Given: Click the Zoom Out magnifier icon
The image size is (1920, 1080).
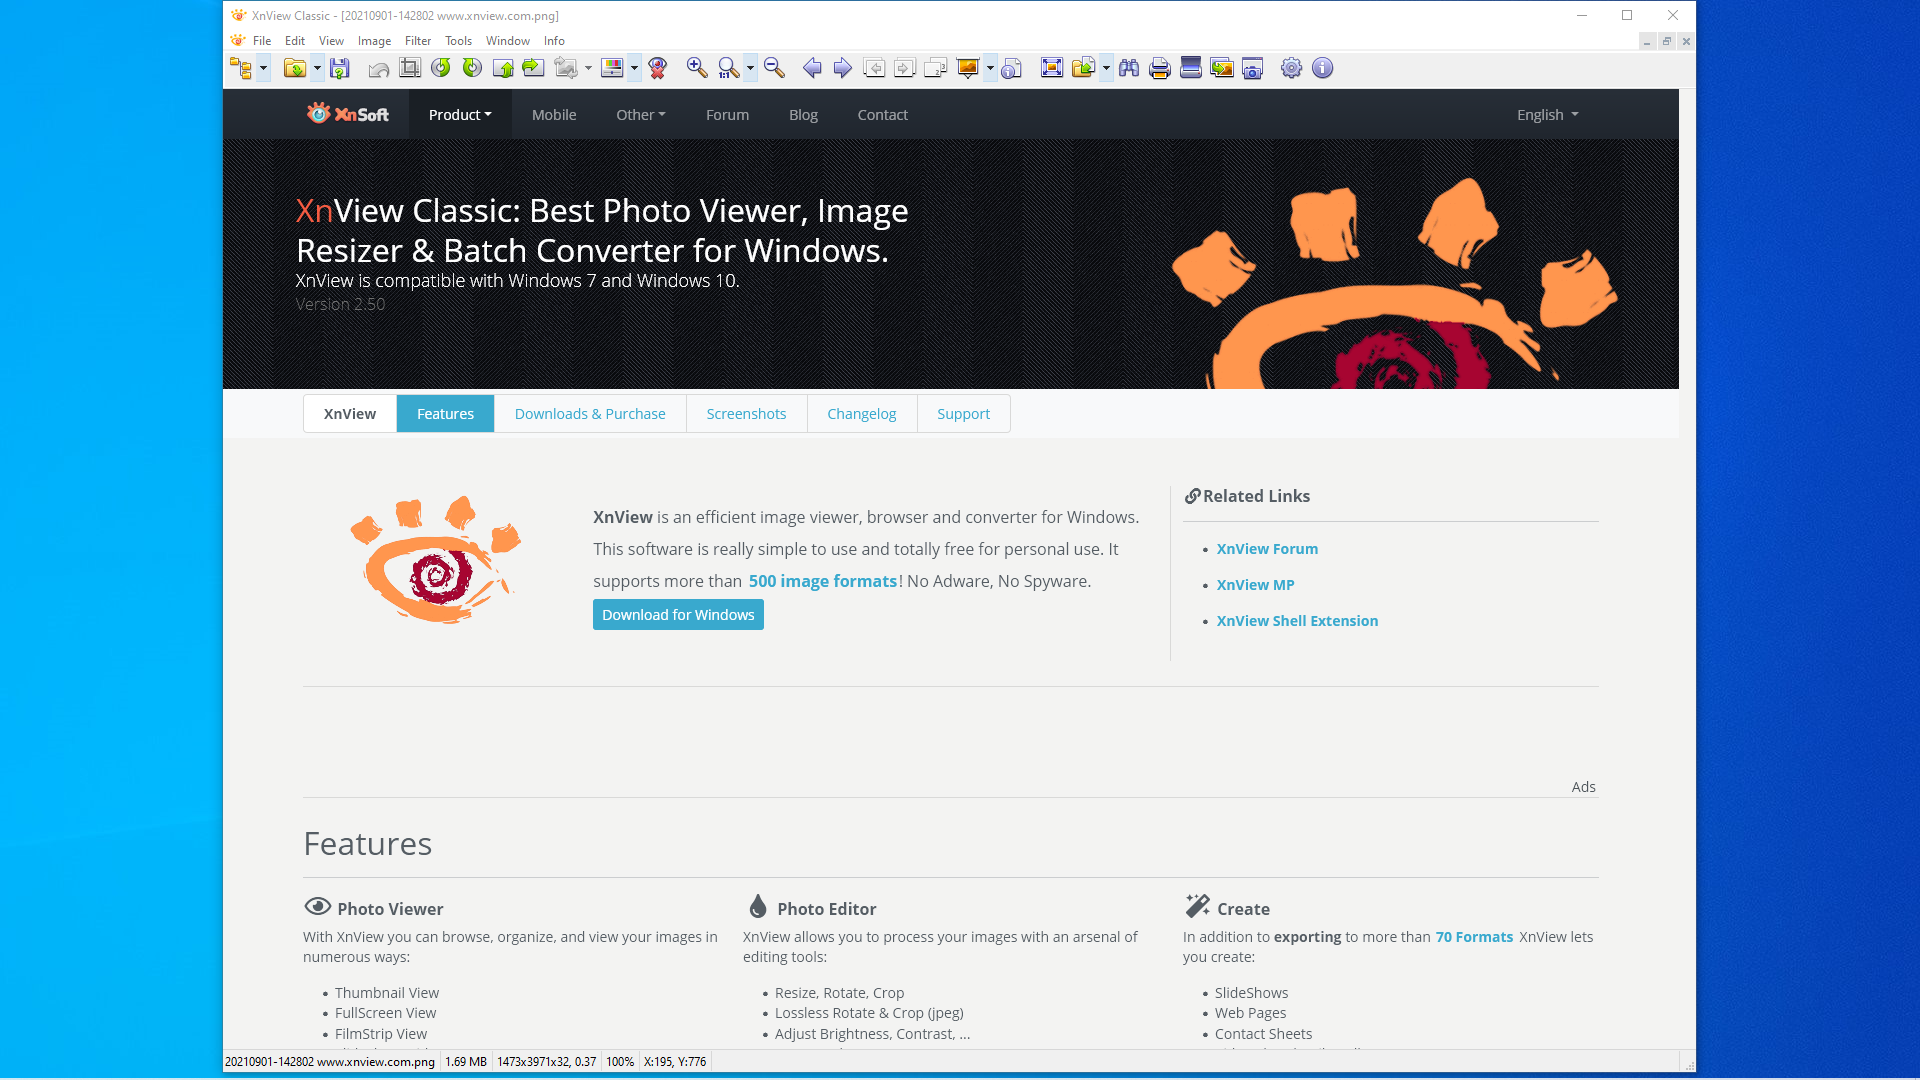Looking at the screenshot, I should click(774, 68).
